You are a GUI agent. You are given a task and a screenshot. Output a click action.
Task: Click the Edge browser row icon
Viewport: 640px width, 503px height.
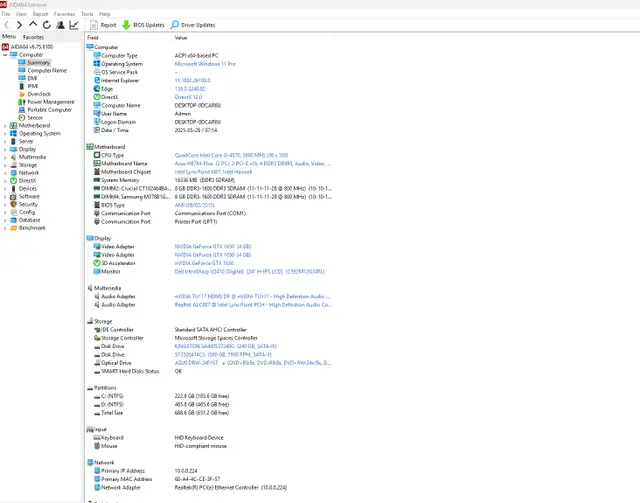tap(97, 89)
